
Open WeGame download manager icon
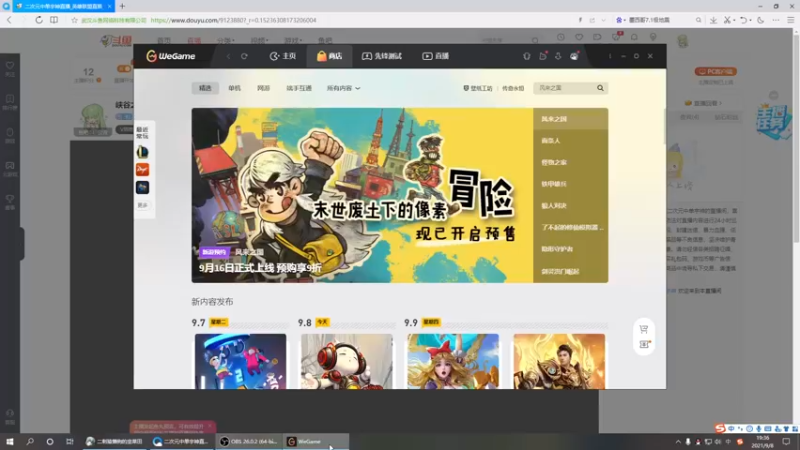click(558, 56)
